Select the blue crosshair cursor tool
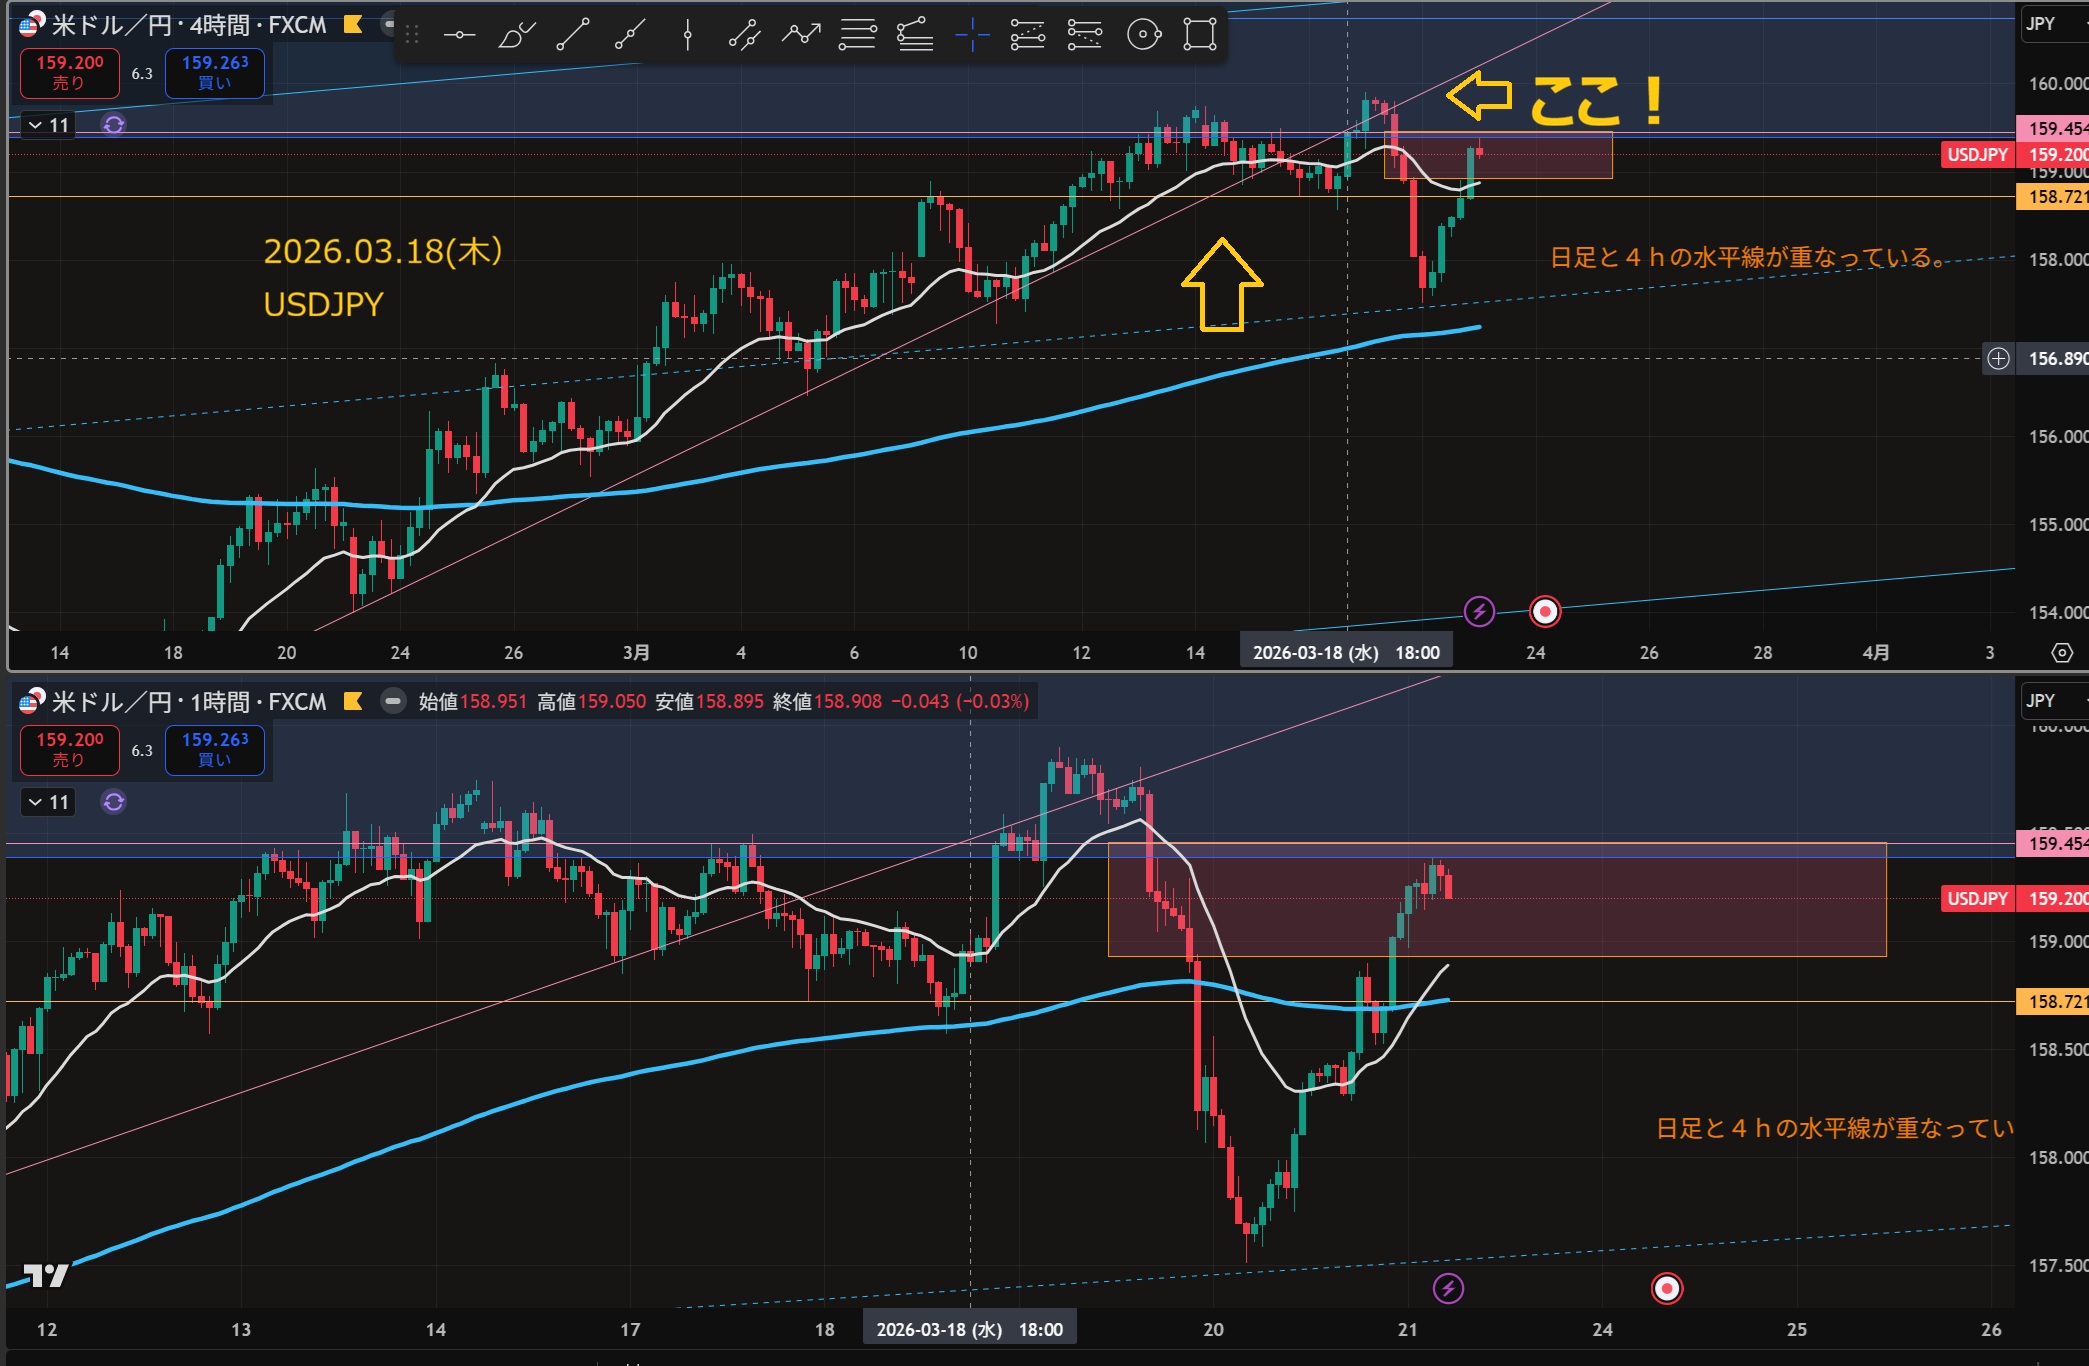Viewport: 2089px width, 1366px height. (971, 35)
